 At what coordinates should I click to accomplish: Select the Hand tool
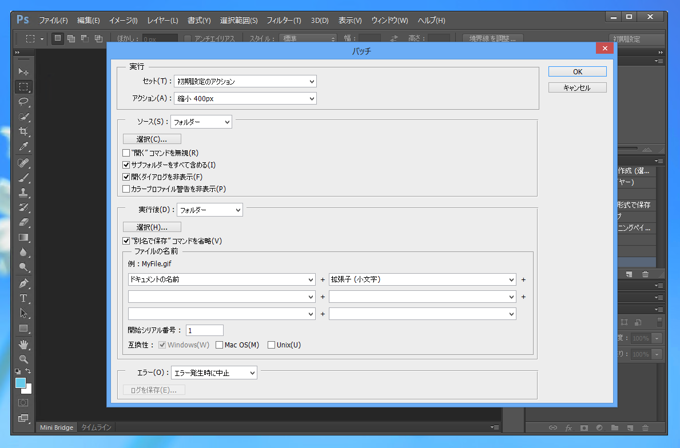point(23,345)
